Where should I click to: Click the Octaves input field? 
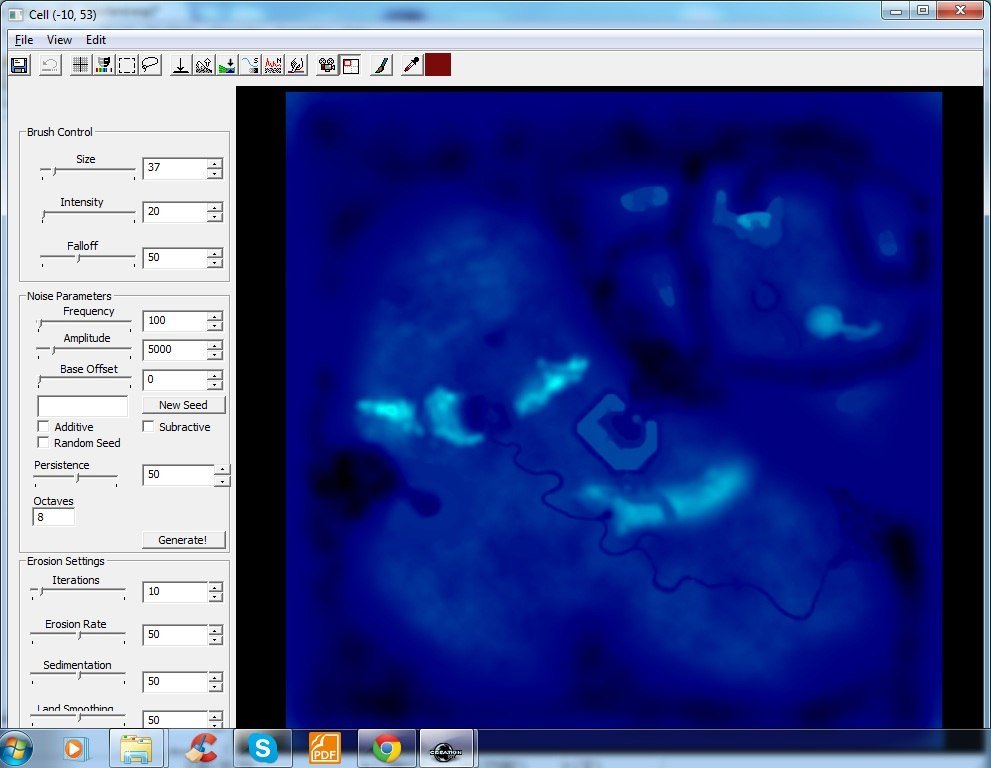pyautogui.click(x=55, y=518)
